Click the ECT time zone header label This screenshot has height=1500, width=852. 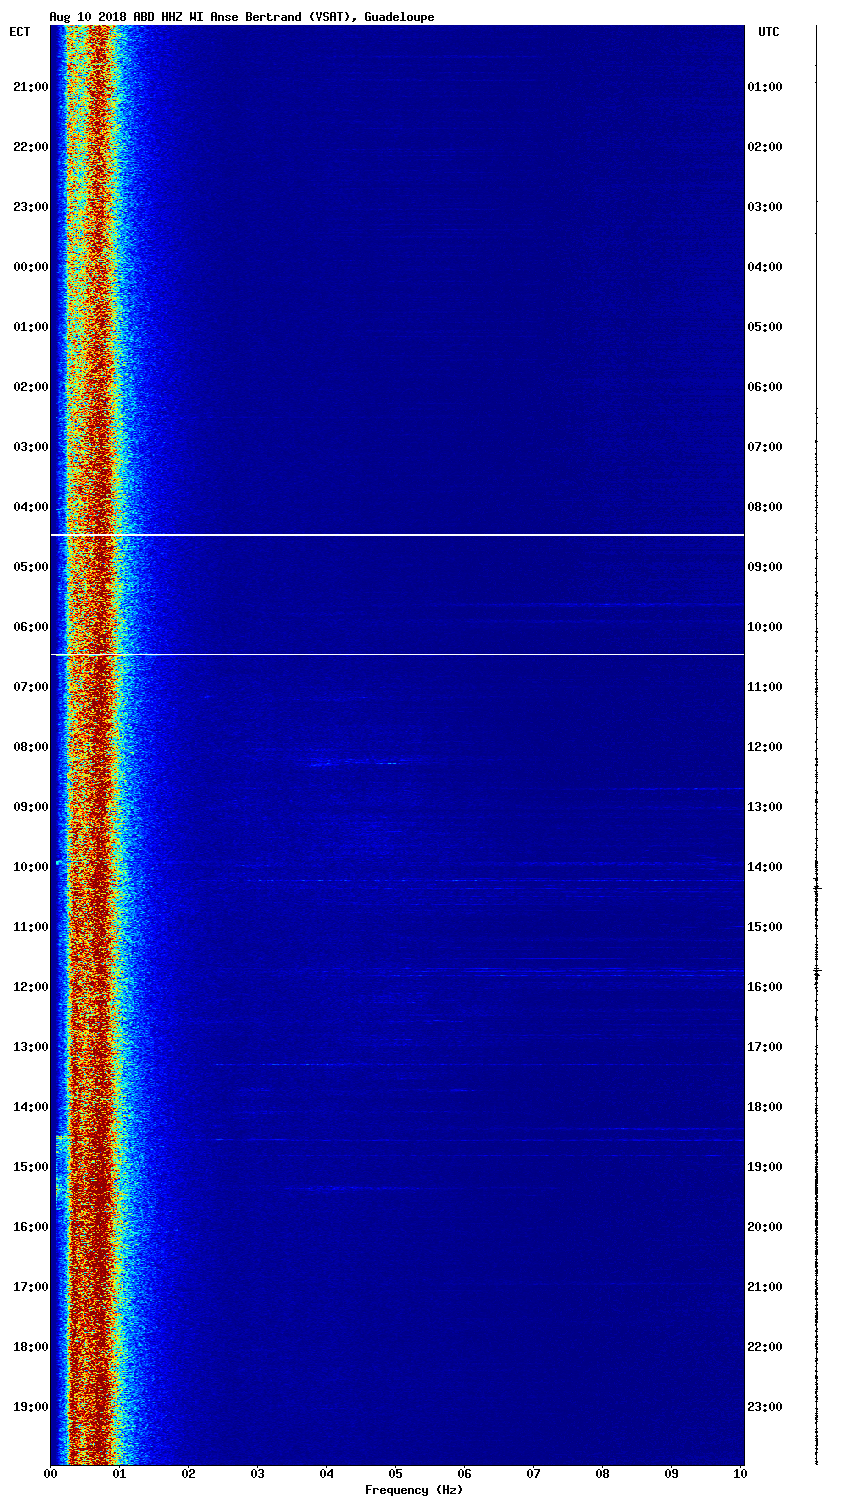(x=20, y=32)
